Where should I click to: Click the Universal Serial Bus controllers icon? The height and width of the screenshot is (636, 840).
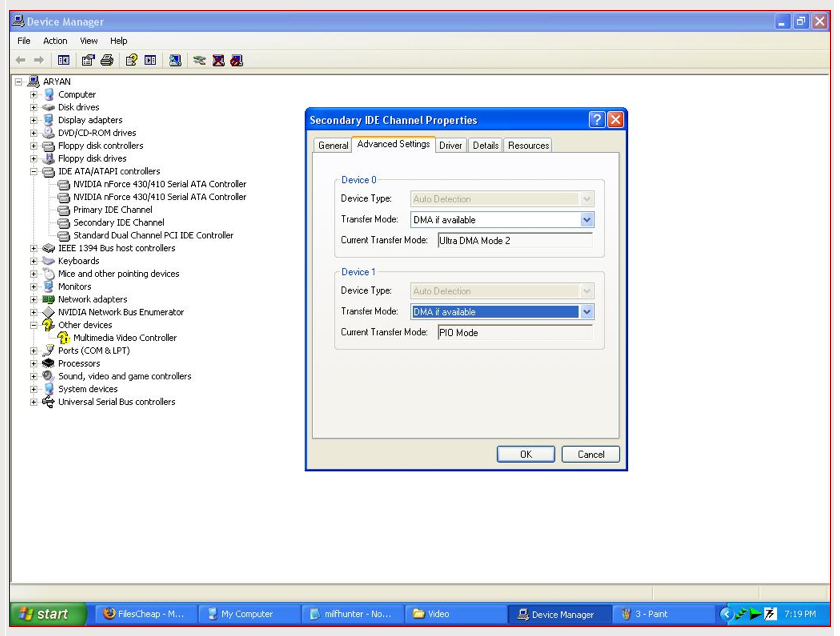pyautogui.click(x=49, y=402)
